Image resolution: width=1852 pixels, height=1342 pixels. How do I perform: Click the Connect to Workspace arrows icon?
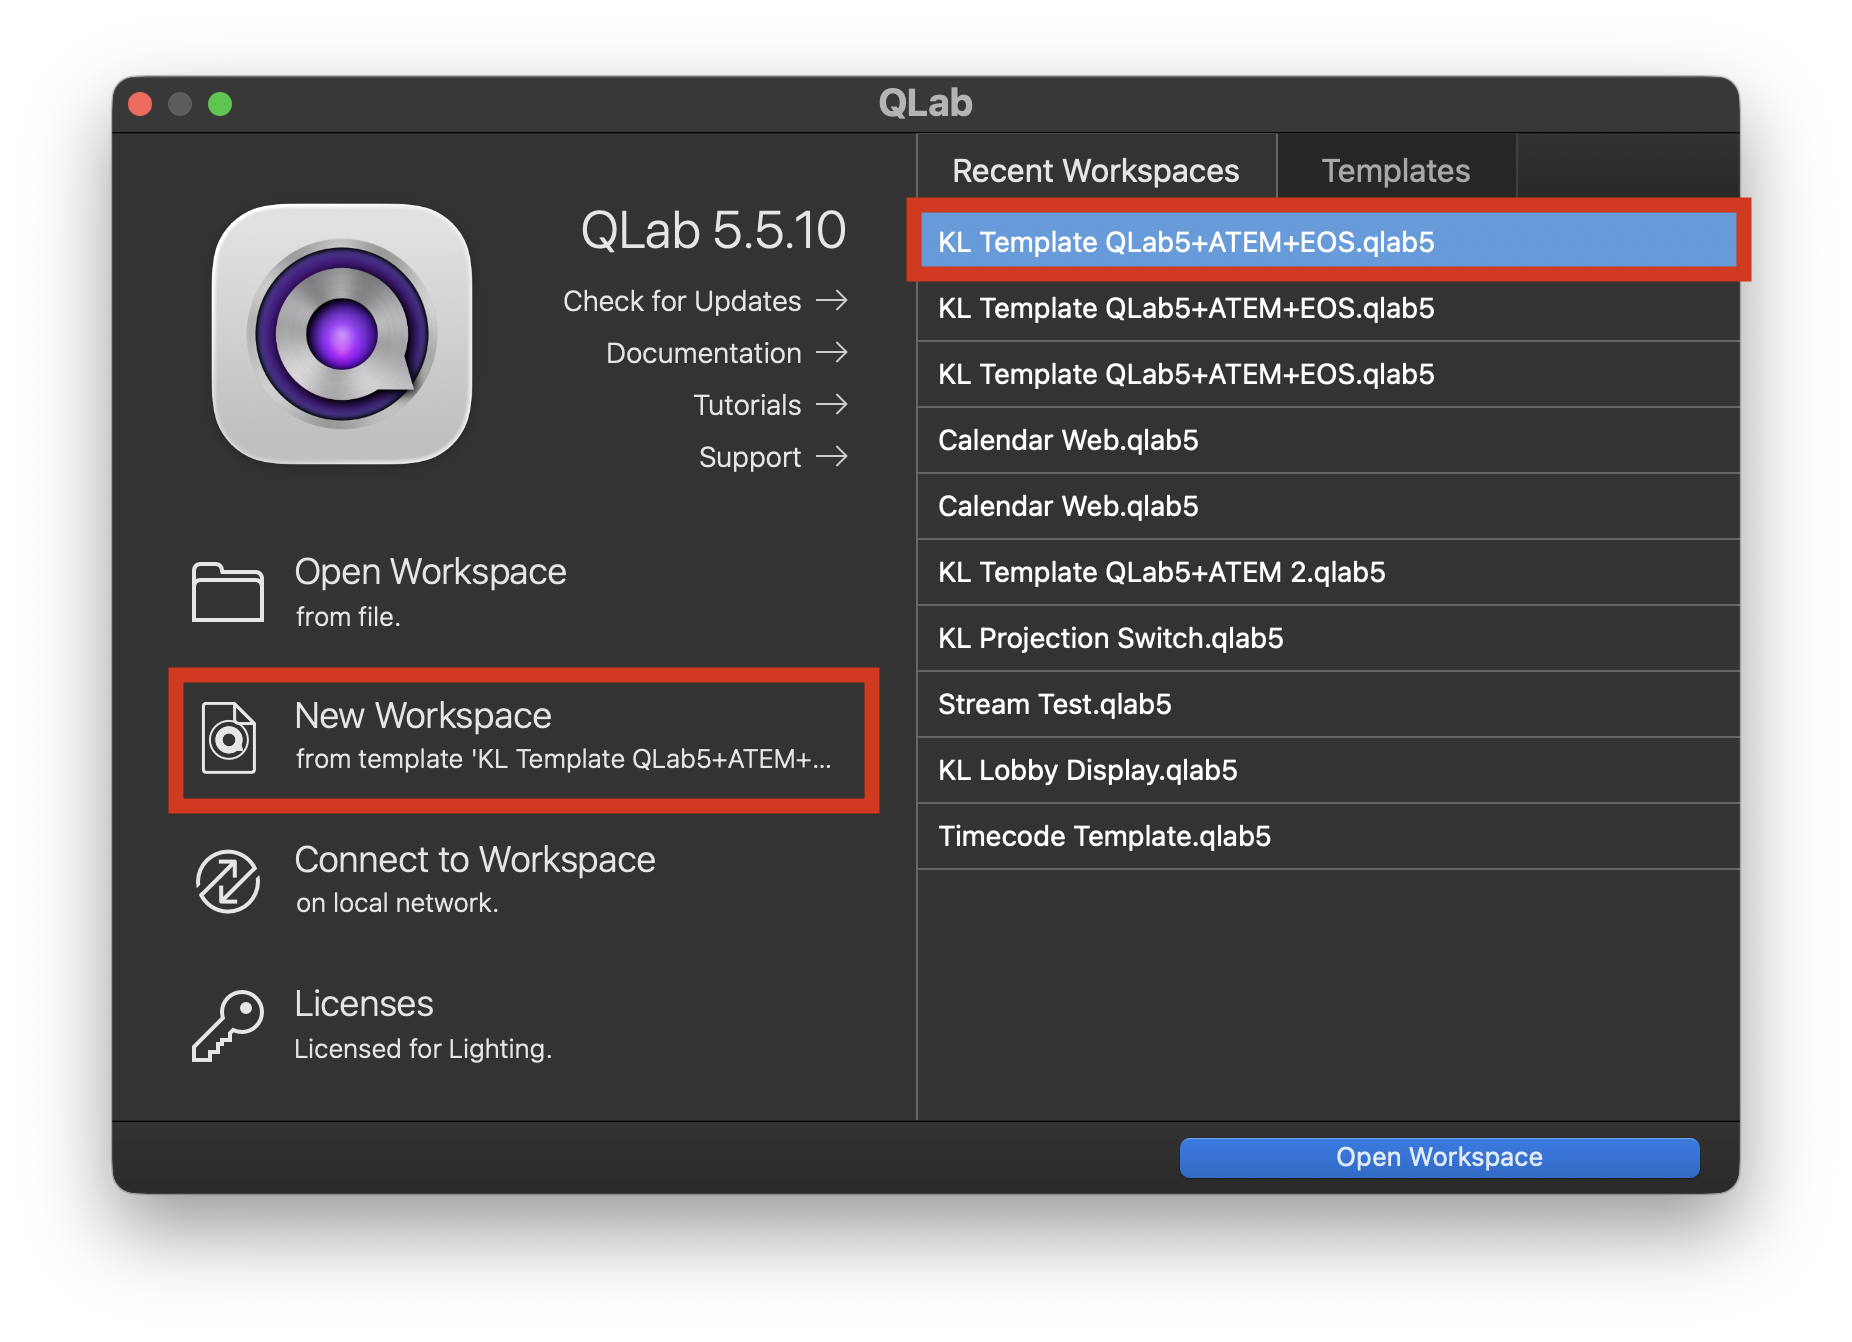click(228, 881)
